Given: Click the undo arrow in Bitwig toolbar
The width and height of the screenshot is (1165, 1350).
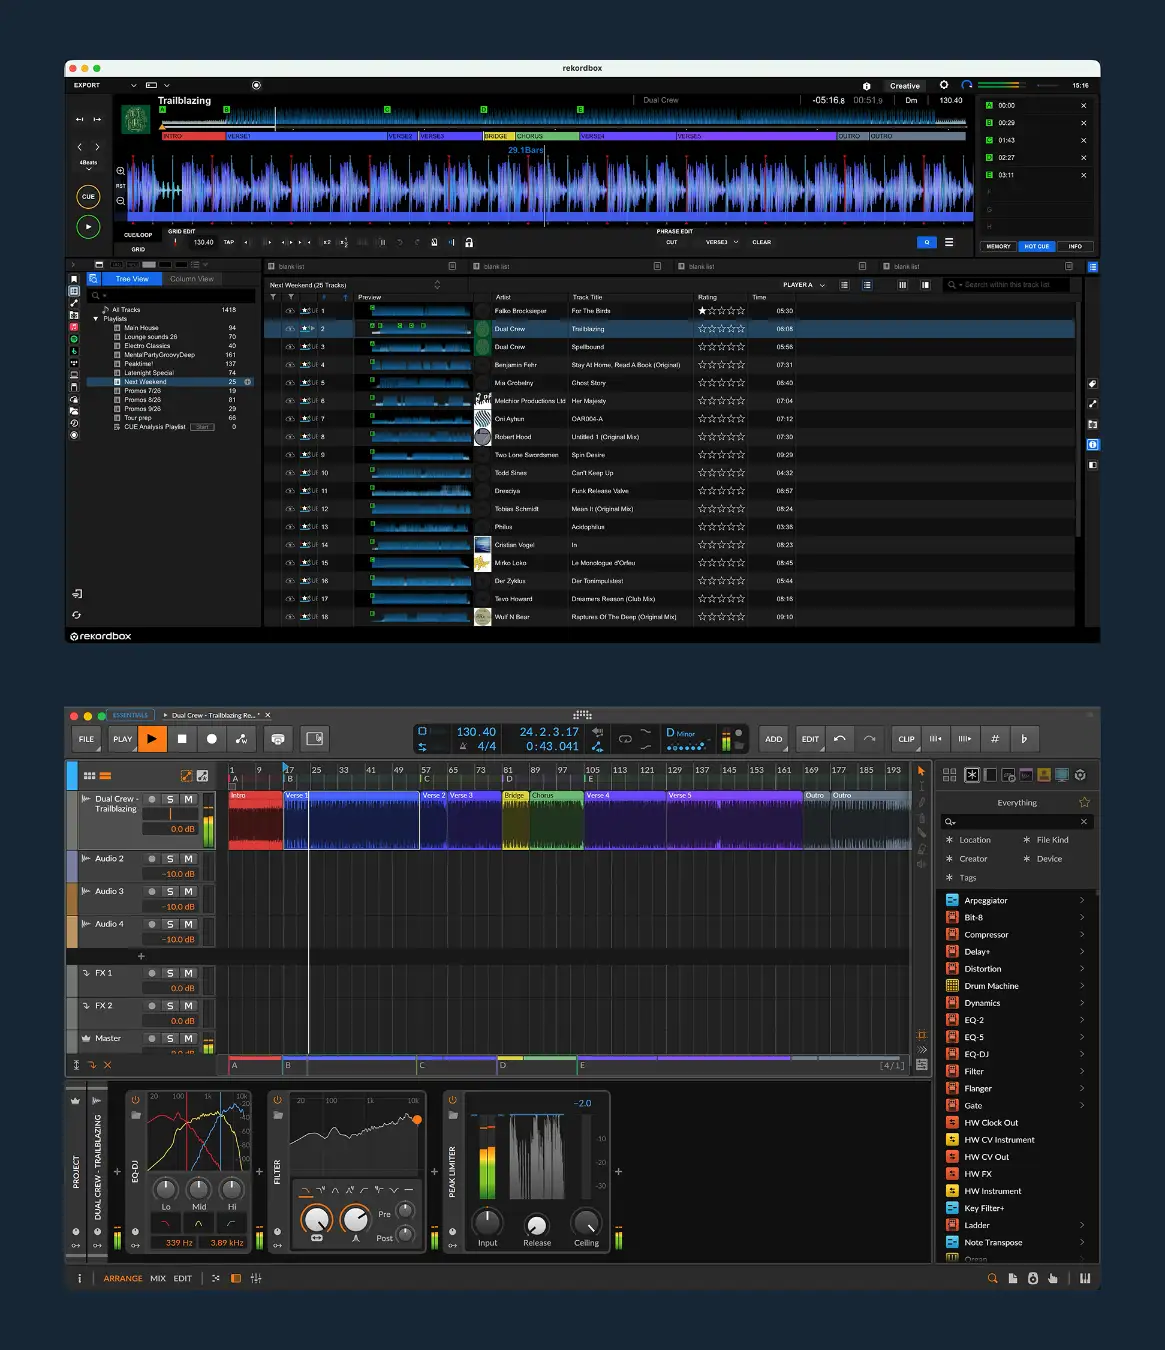Looking at the screenshot, I should point(840,739).
